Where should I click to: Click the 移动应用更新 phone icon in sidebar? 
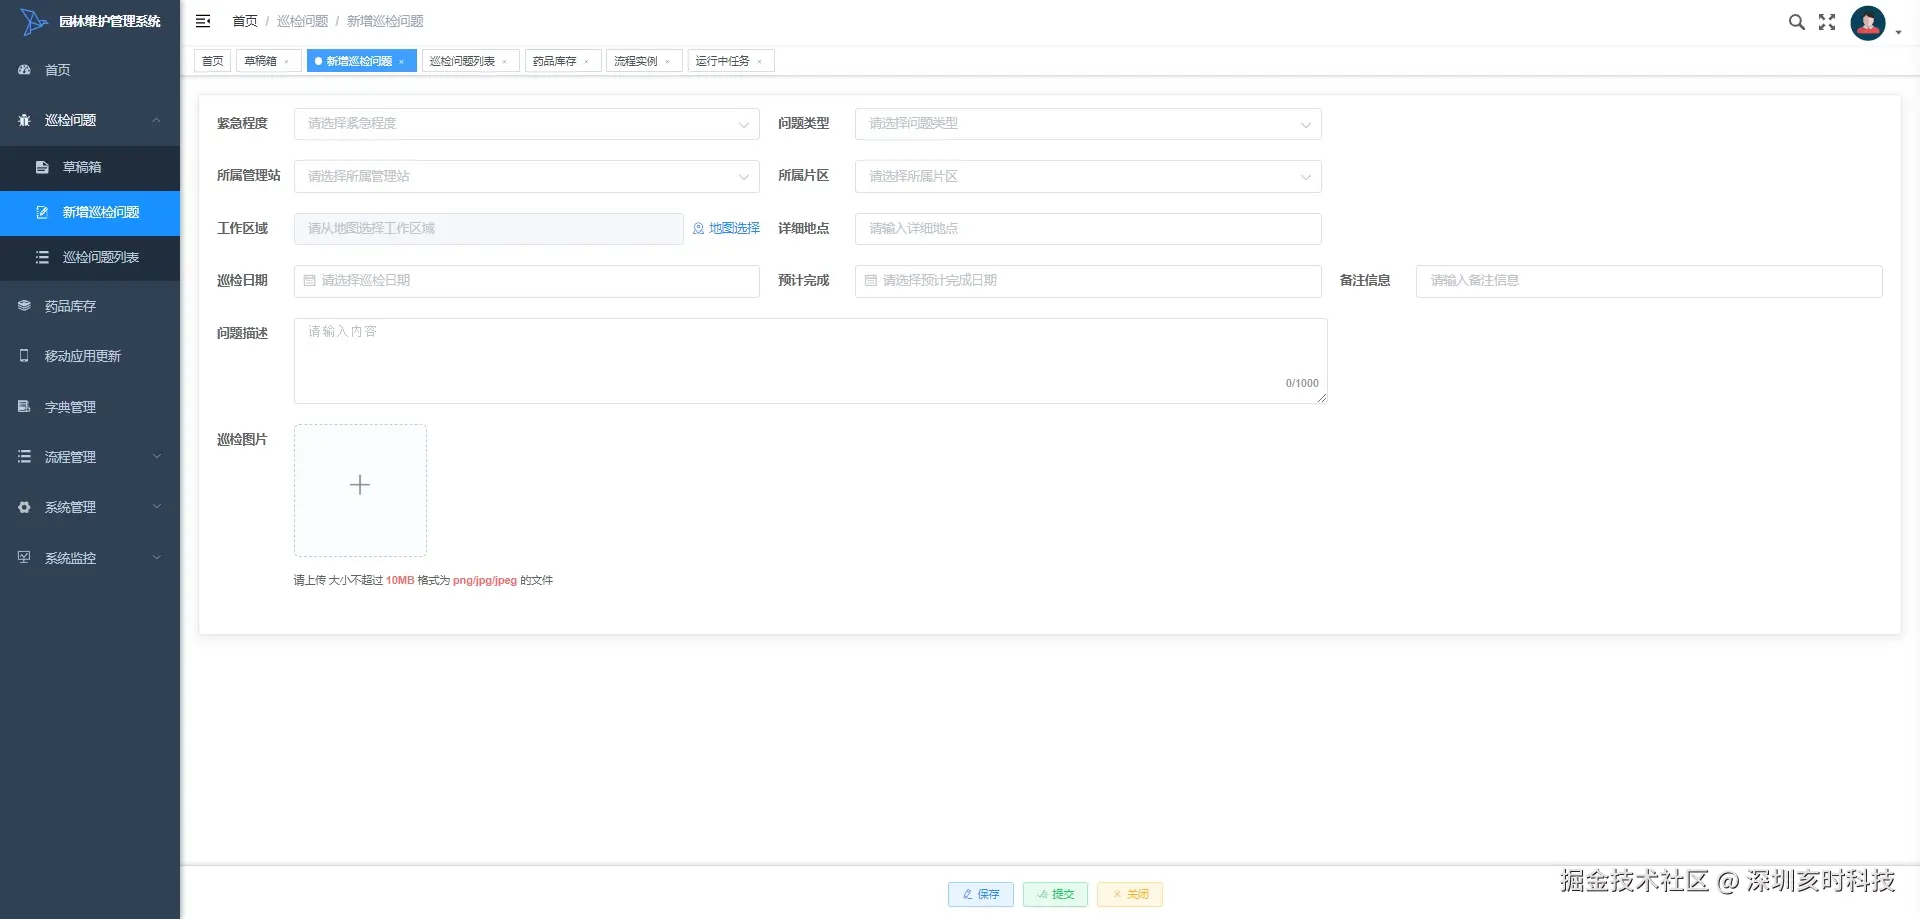point(24,356)
